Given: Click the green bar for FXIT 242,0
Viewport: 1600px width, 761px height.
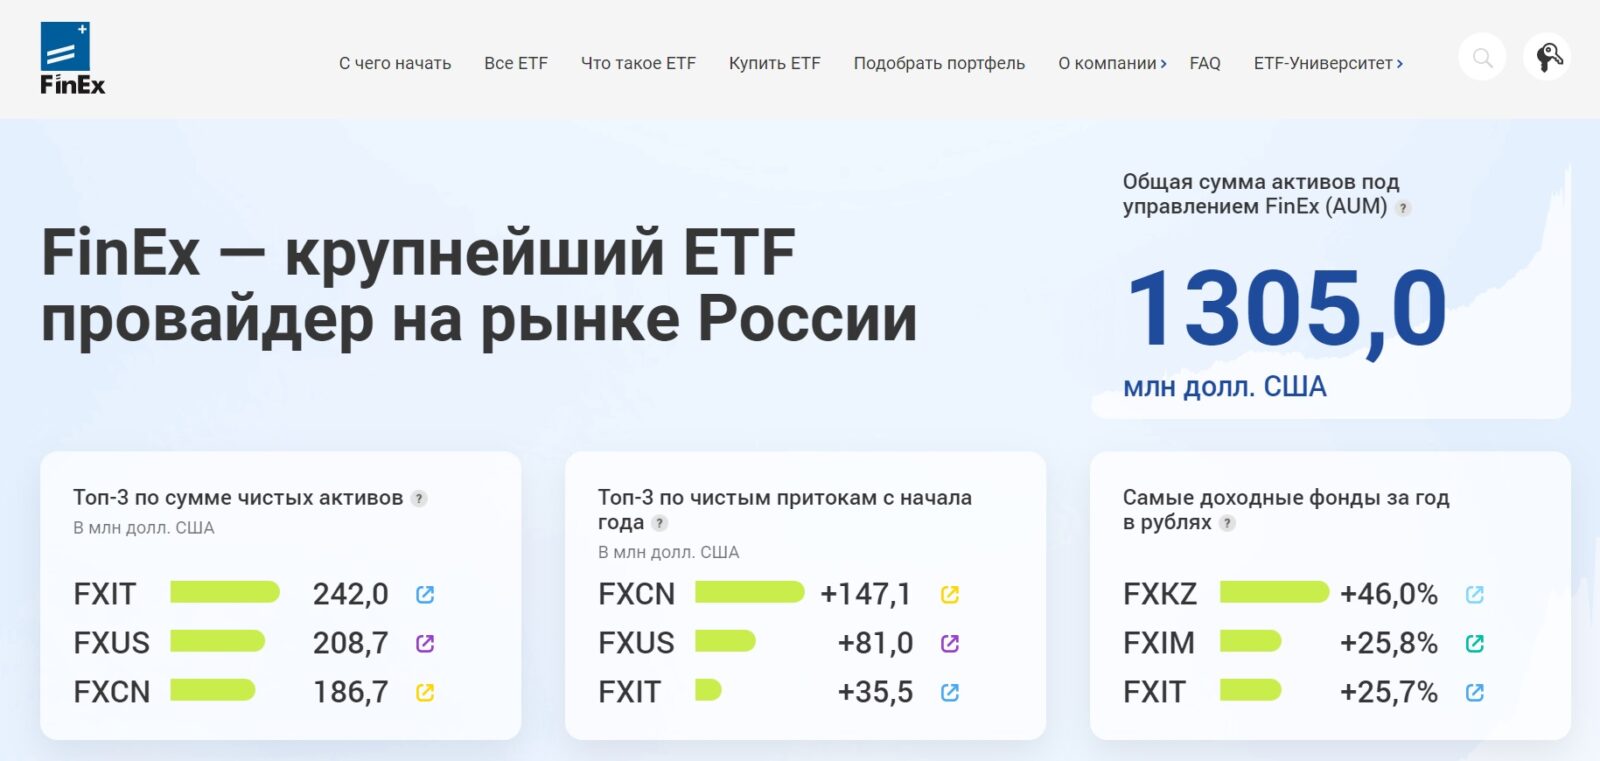Looking at the screenshot, I should 225,592.
